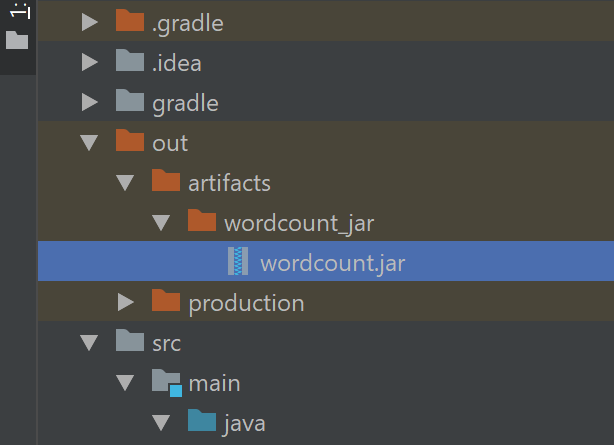Select the "production" label
614x445 pixels.
[246, 304]
